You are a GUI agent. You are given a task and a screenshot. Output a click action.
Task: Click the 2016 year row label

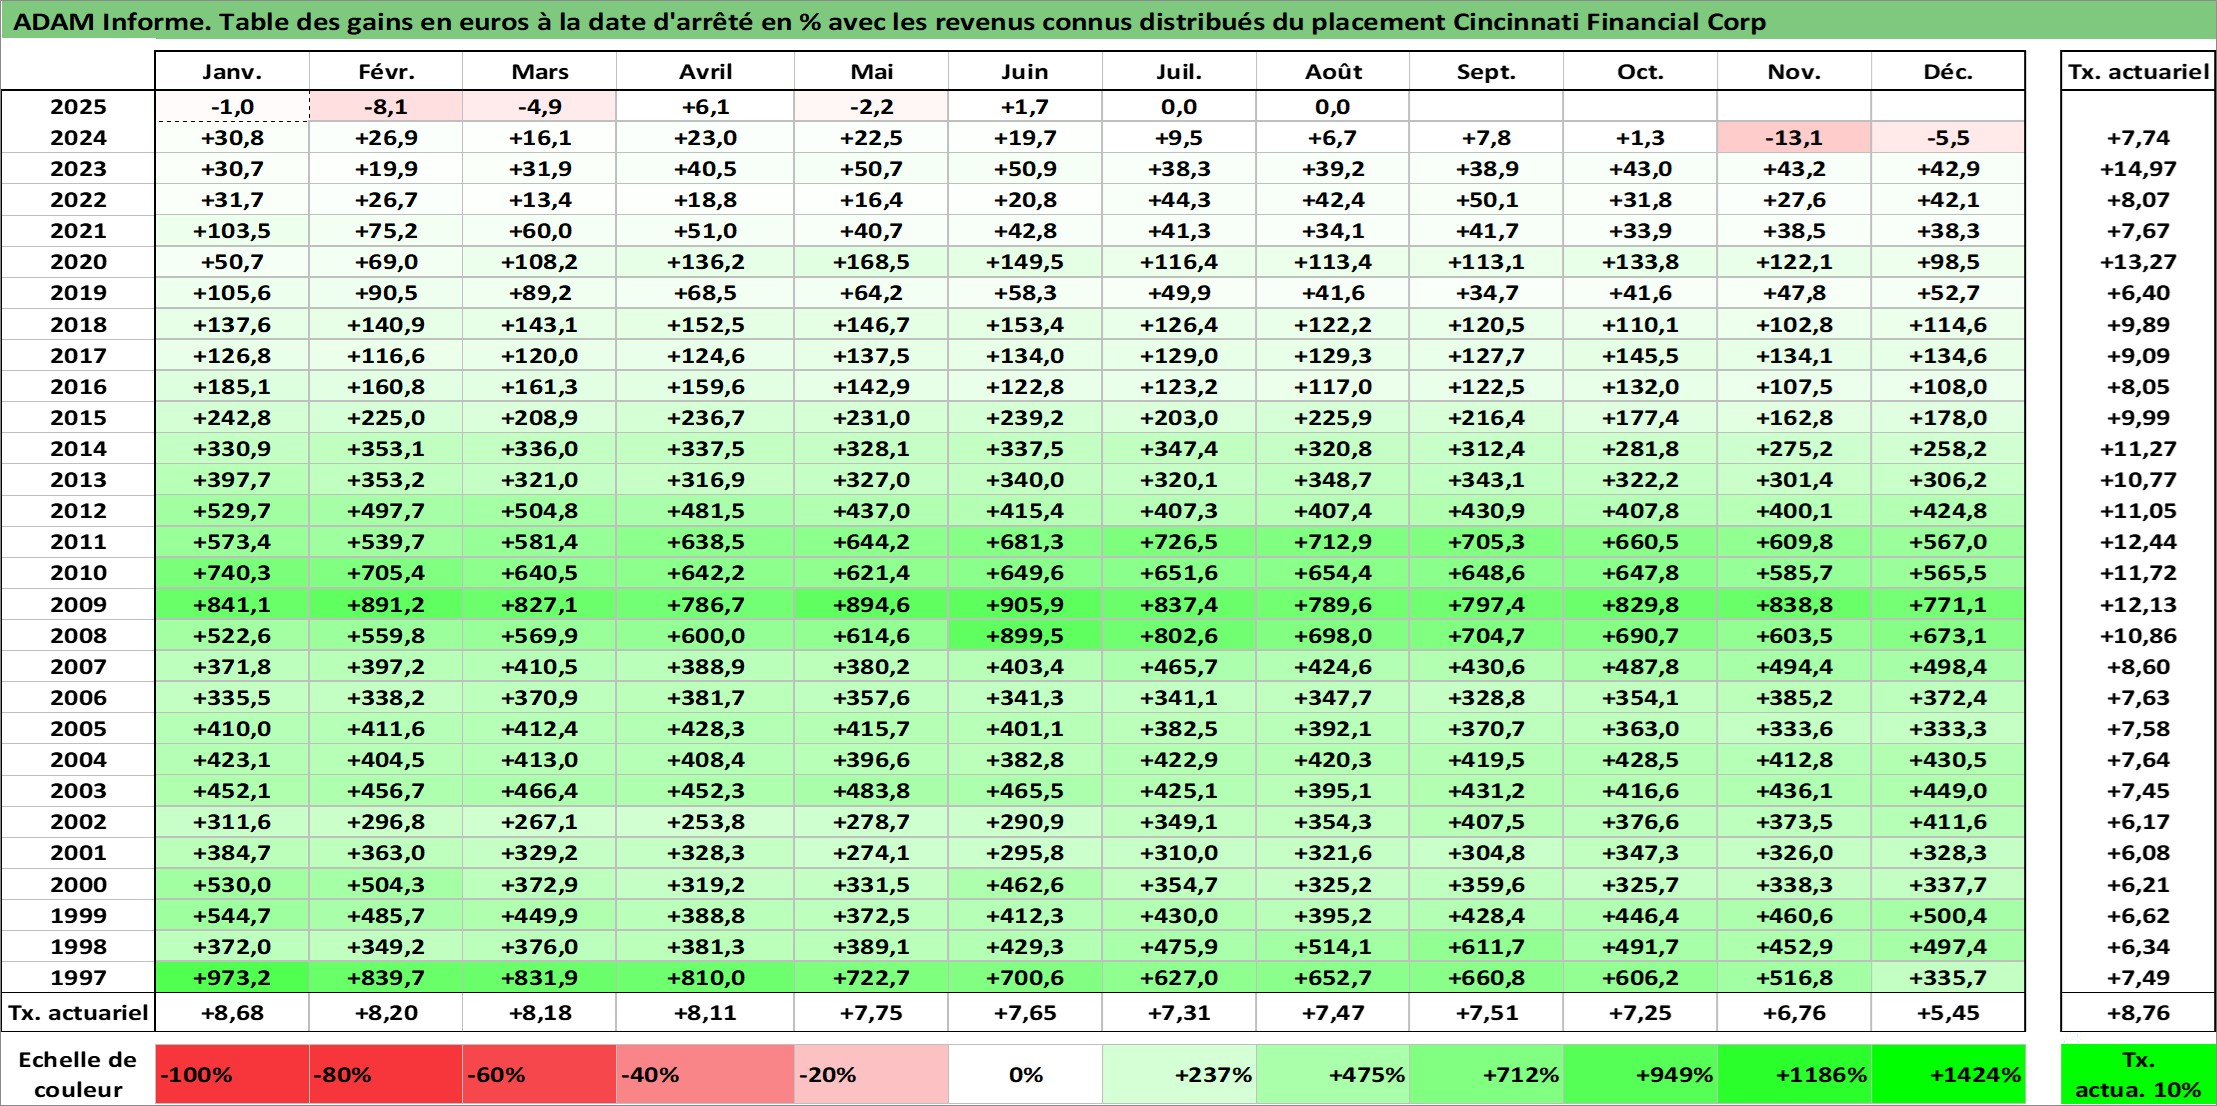pos(78,386)
